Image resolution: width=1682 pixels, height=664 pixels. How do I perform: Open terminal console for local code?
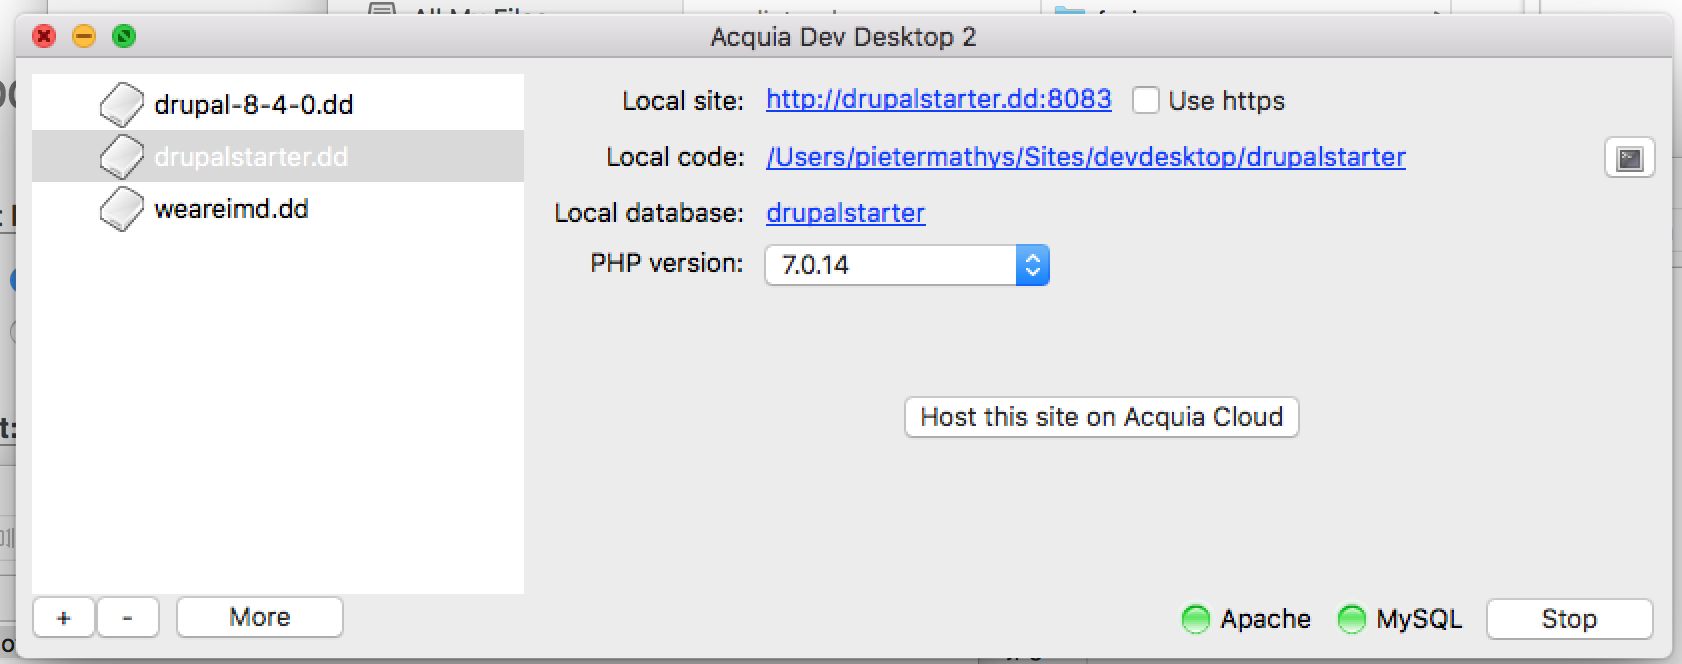[x=1629, y=158]
